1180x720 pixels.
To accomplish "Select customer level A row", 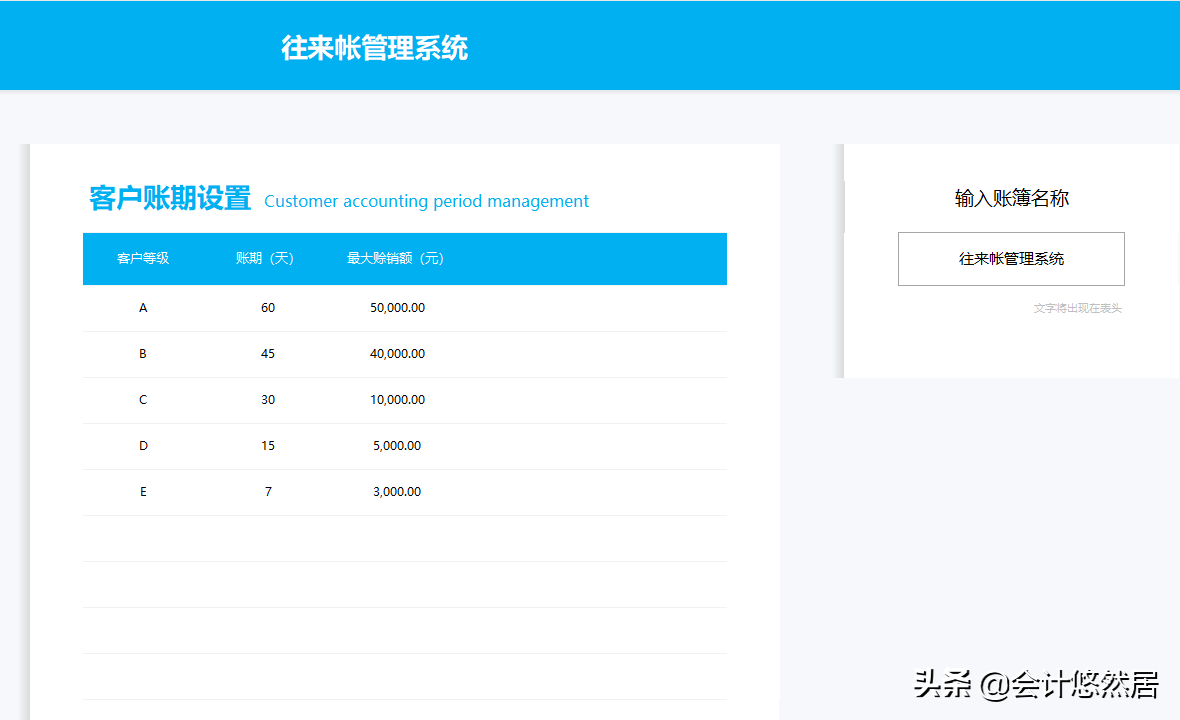I will click(143, 307).
